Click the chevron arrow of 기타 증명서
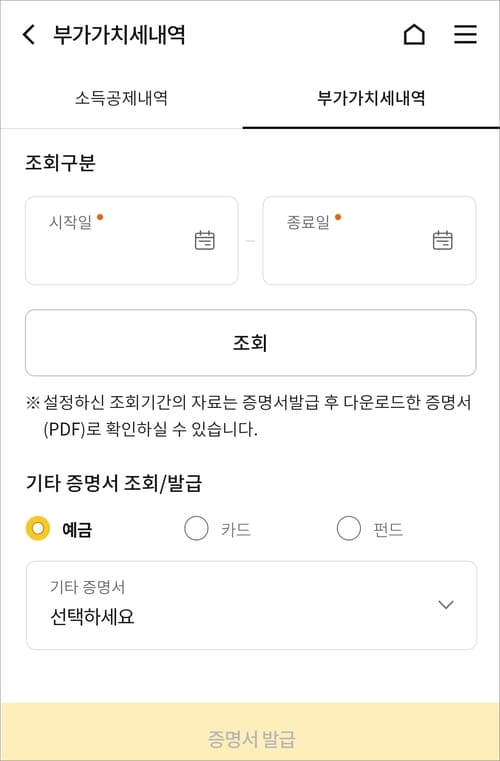The image size is (500, 761). (x=446, y=605)
